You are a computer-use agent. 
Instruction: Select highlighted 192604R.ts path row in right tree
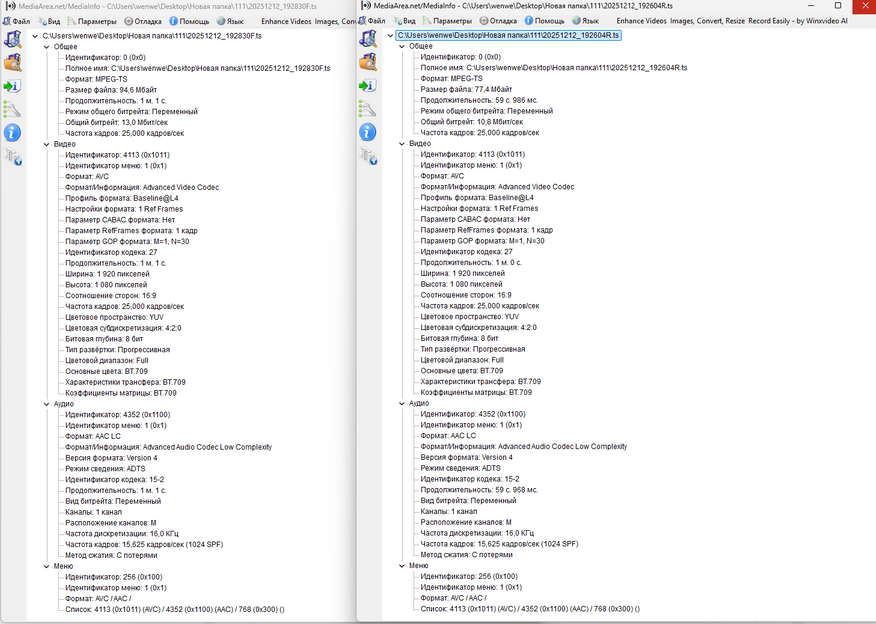508,35
